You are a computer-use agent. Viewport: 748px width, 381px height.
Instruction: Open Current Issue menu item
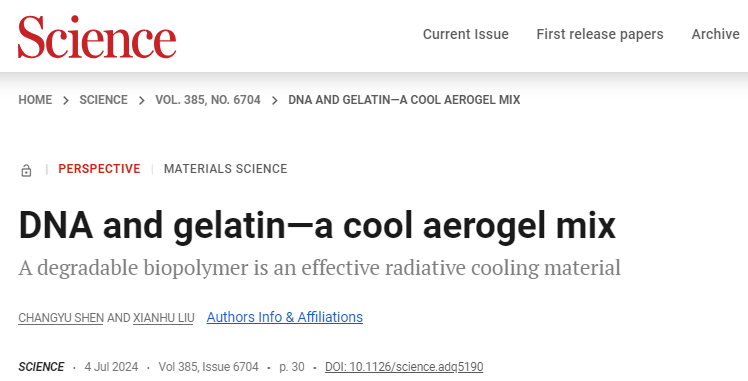pyautogui.click(x=466, y=34)
